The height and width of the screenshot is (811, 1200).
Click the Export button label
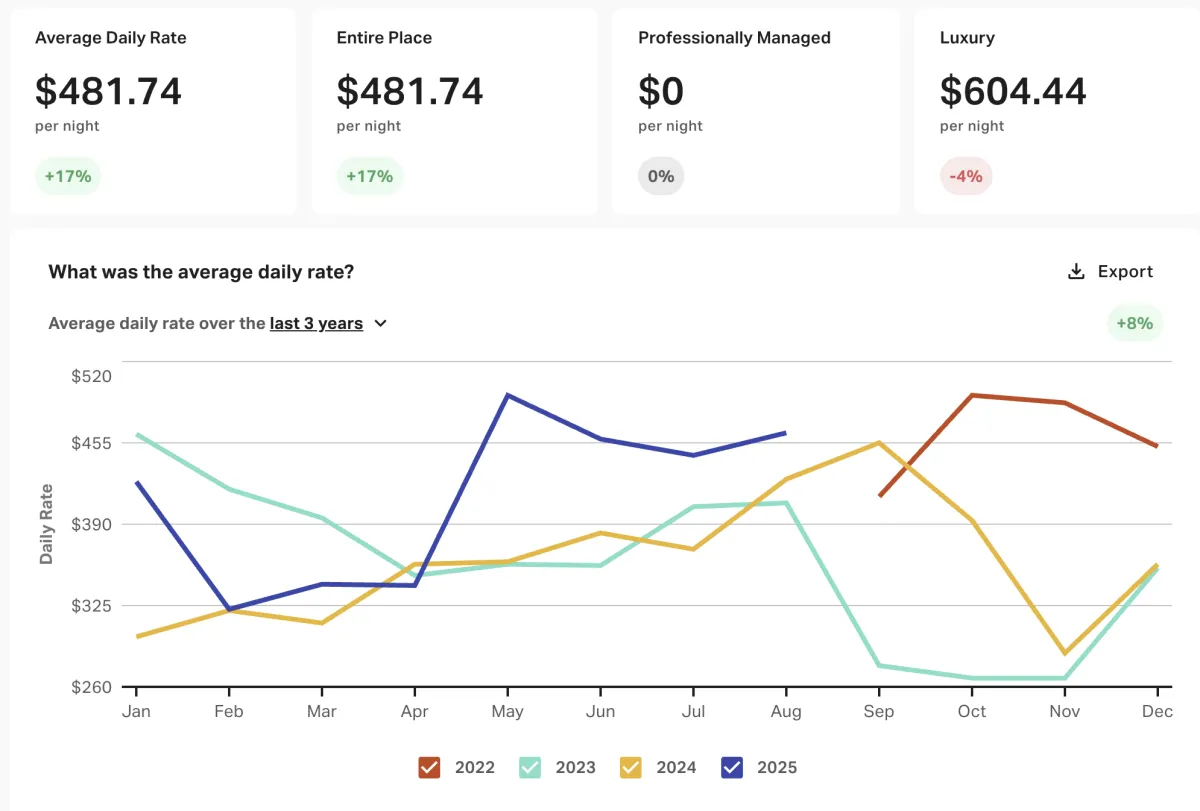[1125, 272]
